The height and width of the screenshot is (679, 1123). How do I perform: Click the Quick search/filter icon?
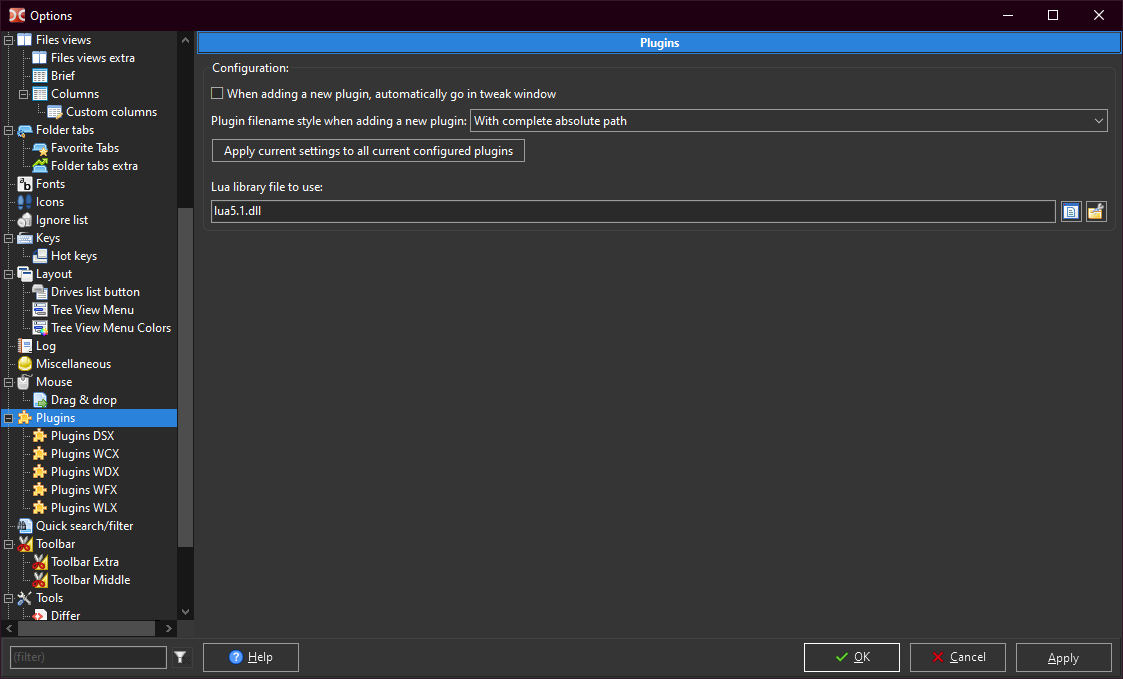click(25, 526)
